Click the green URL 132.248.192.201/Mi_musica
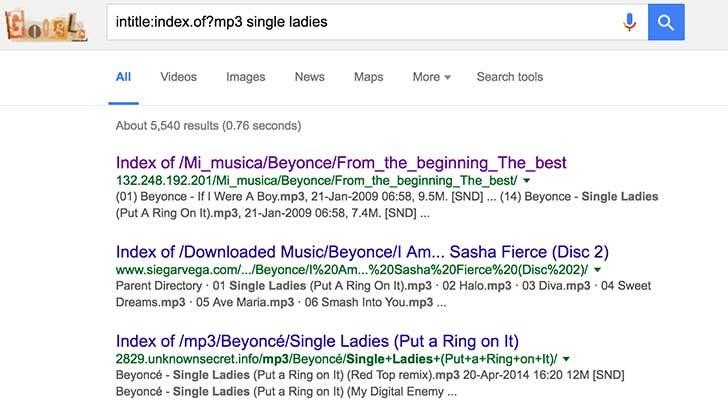Viewport: 728px width, 411px height. pyautogui.click(x=316, y=181)
